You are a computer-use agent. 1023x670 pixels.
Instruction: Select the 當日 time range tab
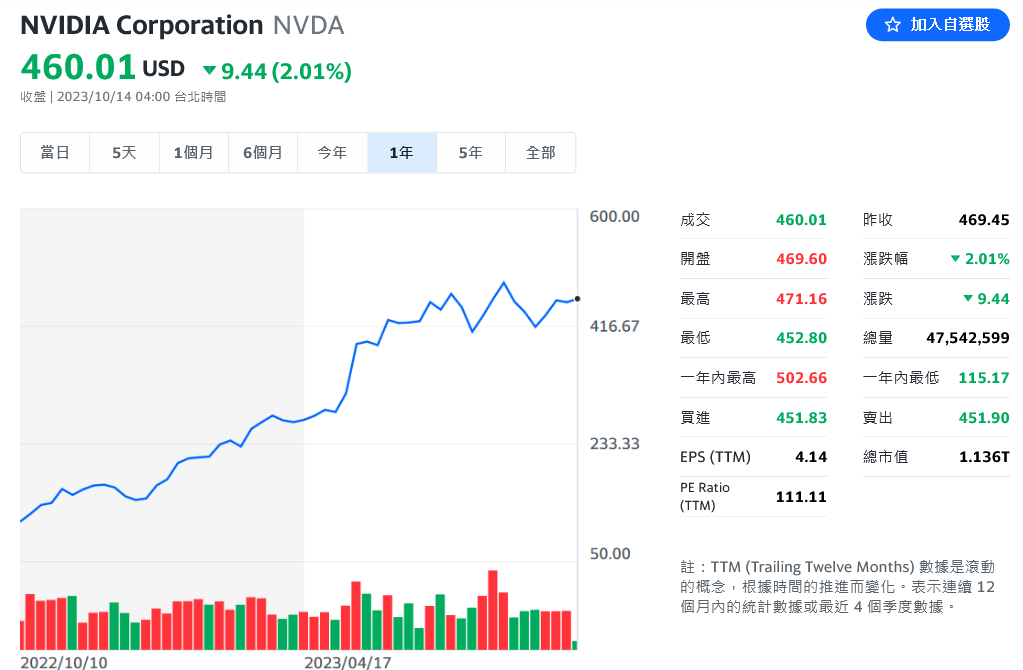coord(55,153)
